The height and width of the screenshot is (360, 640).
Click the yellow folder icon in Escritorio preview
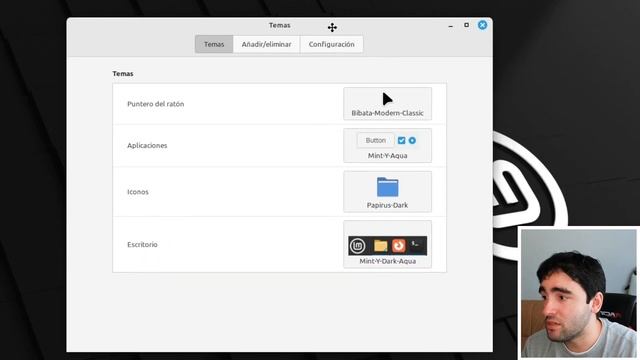(x=380, y=246)
